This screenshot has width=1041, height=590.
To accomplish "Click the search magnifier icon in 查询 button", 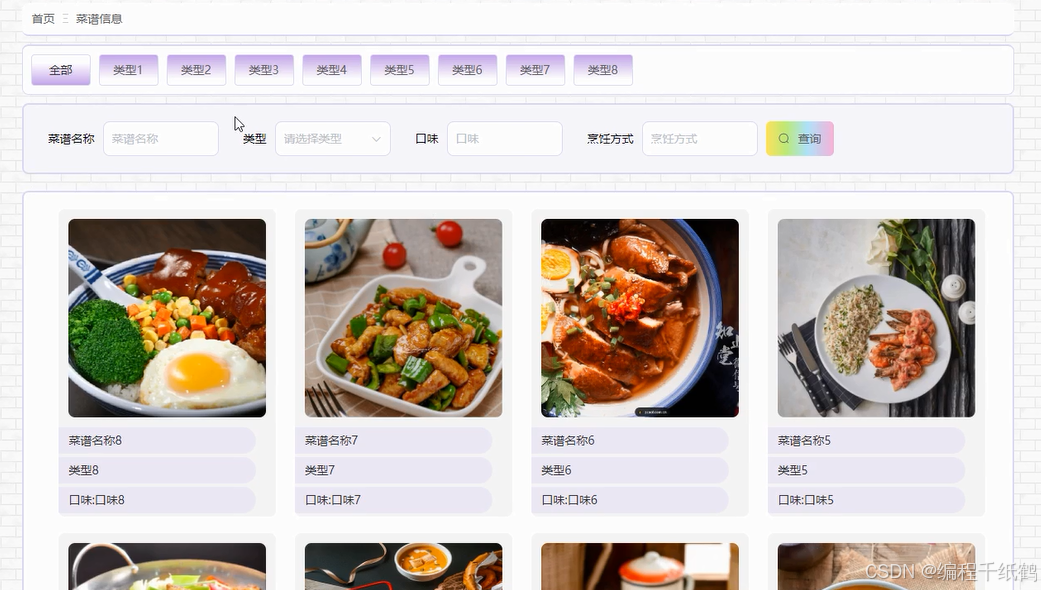I will pos(783,139).
